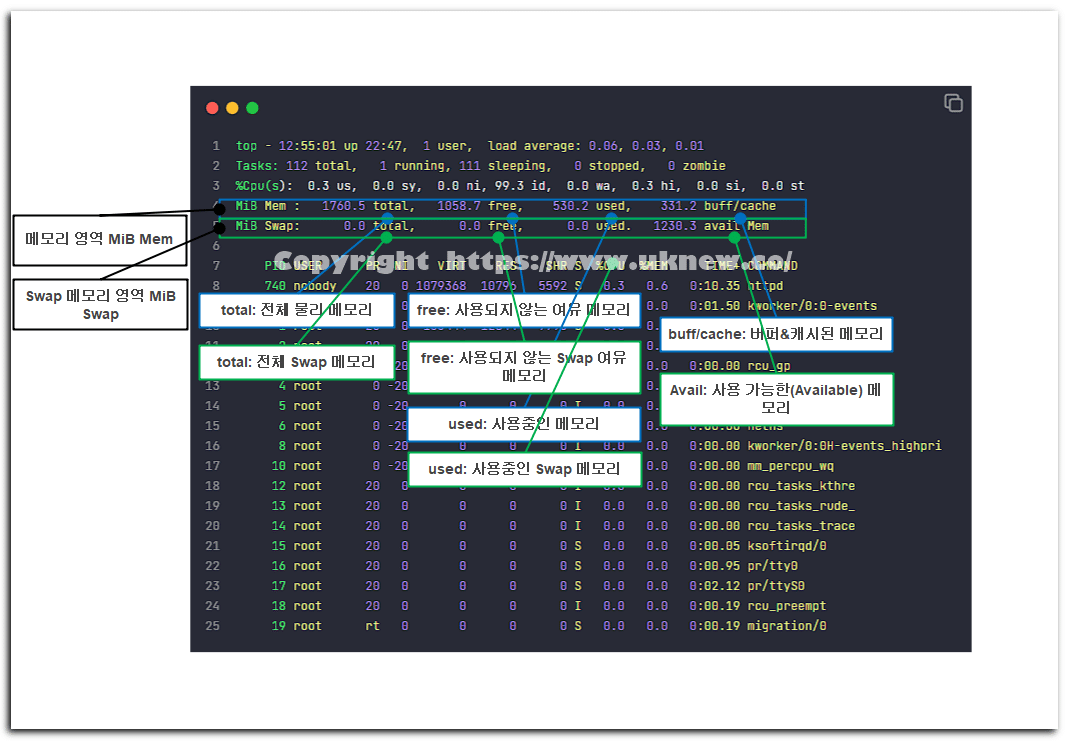Select the '1079368' VIRT value

[441, 286]
